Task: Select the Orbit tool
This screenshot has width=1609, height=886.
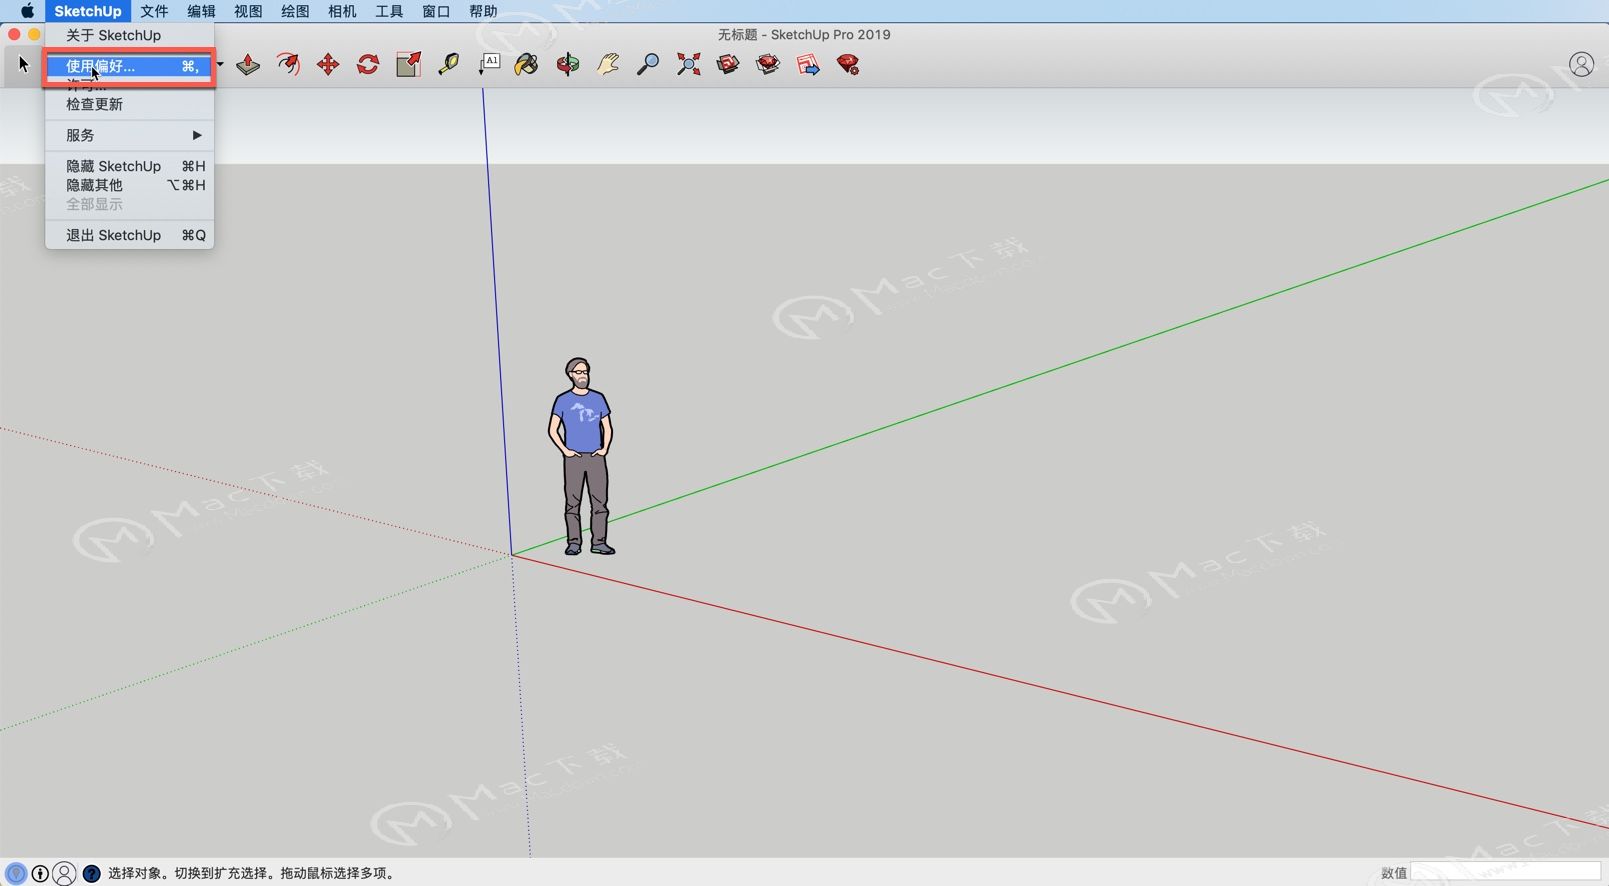Action: [568, 65]
